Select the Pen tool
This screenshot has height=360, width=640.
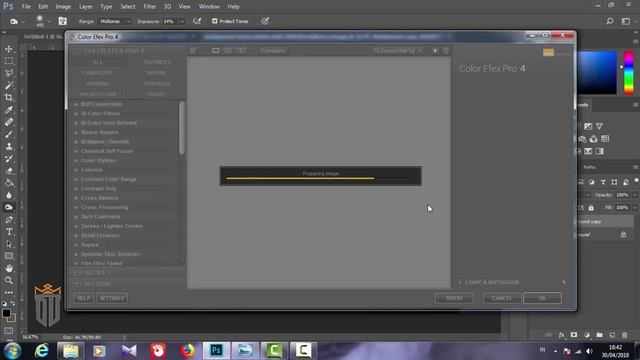click(x=9, y=220)
